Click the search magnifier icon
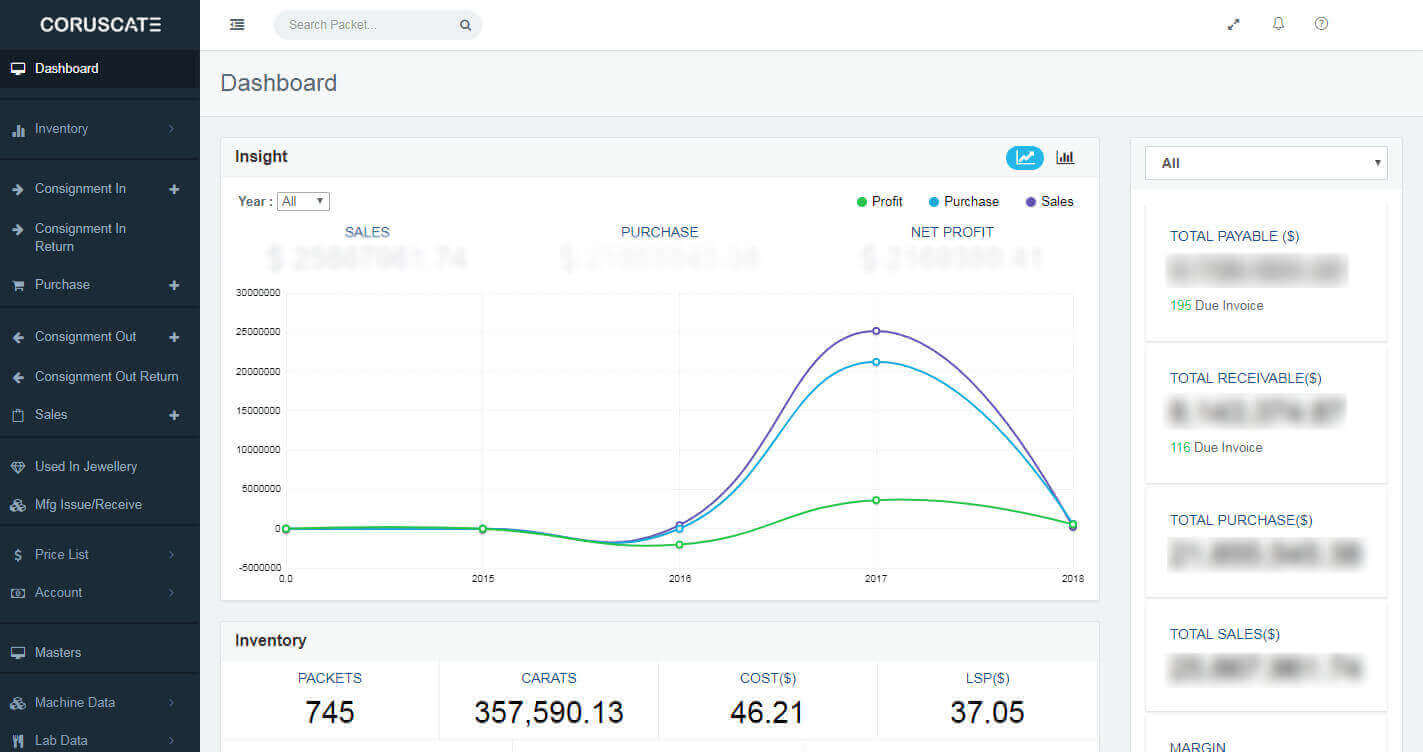This screenshot has width=1423, height=752. tap(465, 26)
